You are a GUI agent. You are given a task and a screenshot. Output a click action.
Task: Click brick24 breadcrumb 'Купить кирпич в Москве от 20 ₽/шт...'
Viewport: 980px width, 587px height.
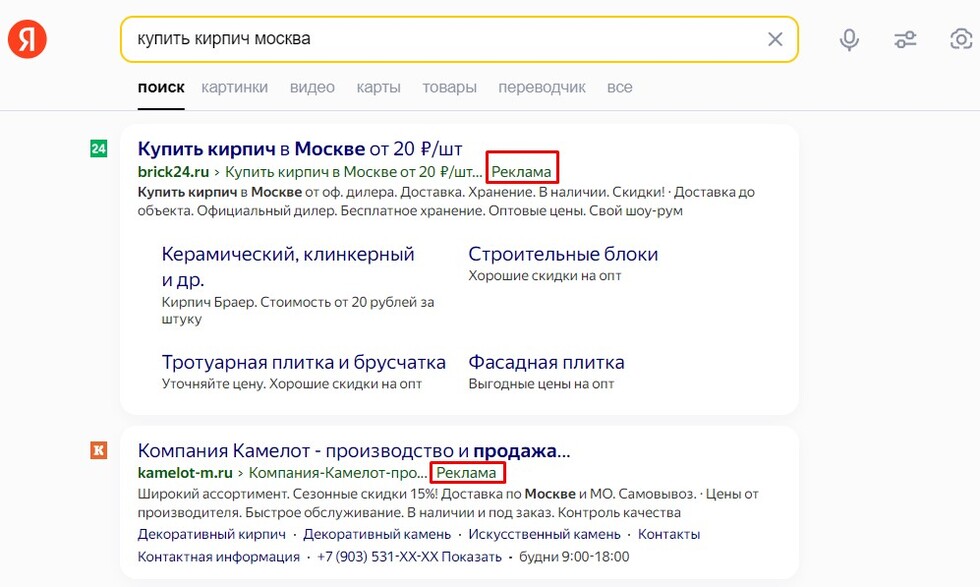[354, 171]
